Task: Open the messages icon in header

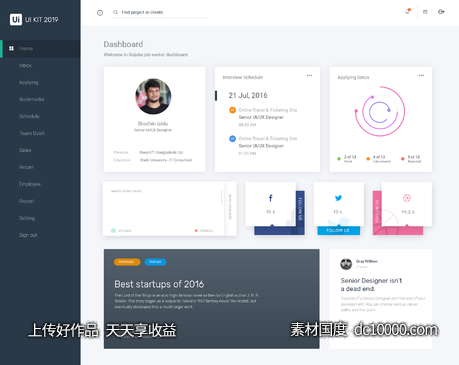Action: [425, 12]
